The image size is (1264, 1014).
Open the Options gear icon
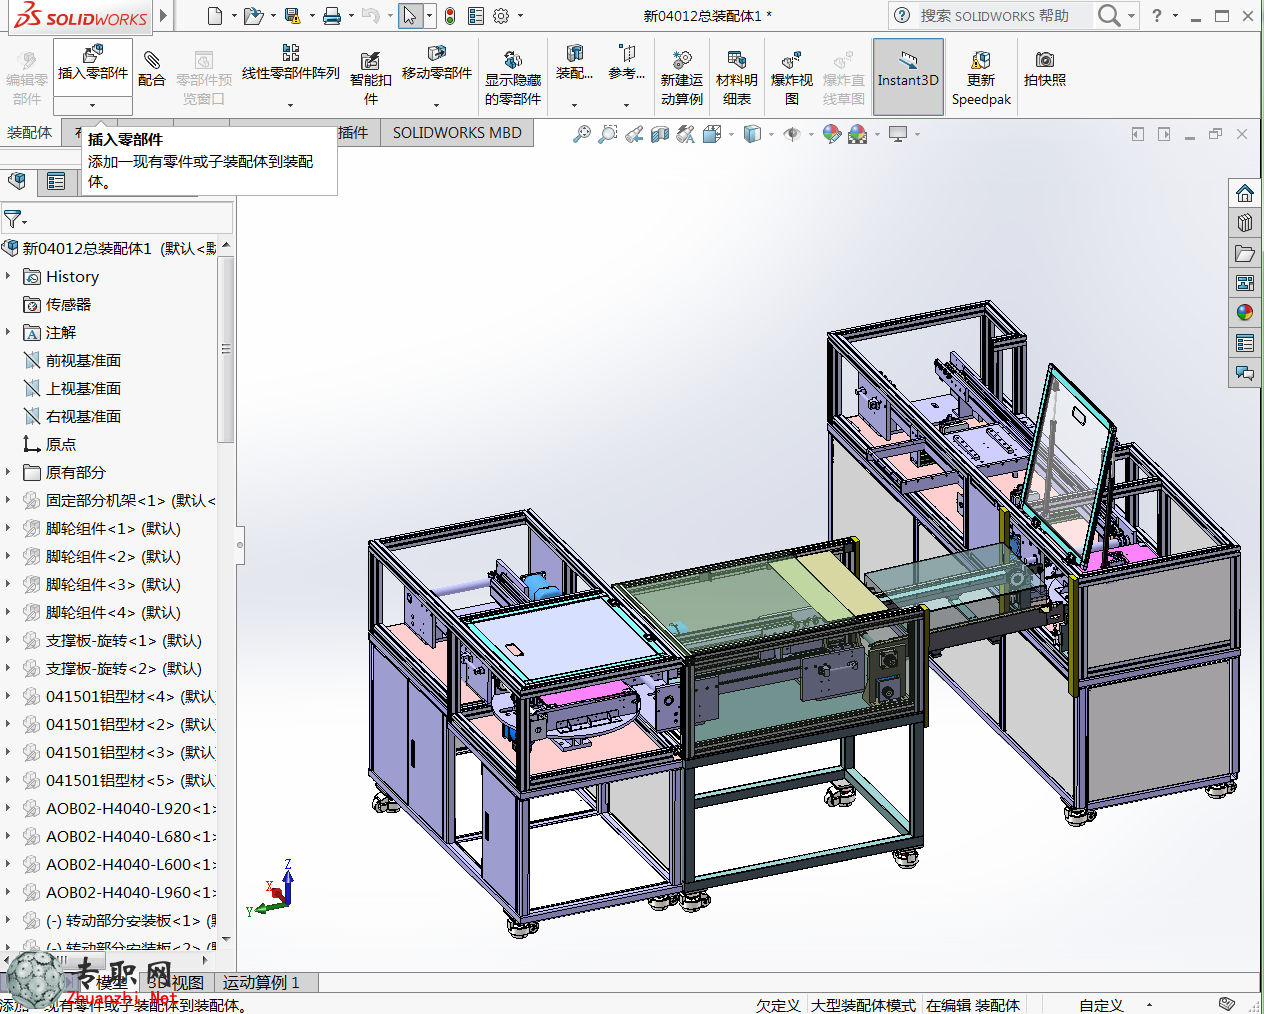point(501,16)
